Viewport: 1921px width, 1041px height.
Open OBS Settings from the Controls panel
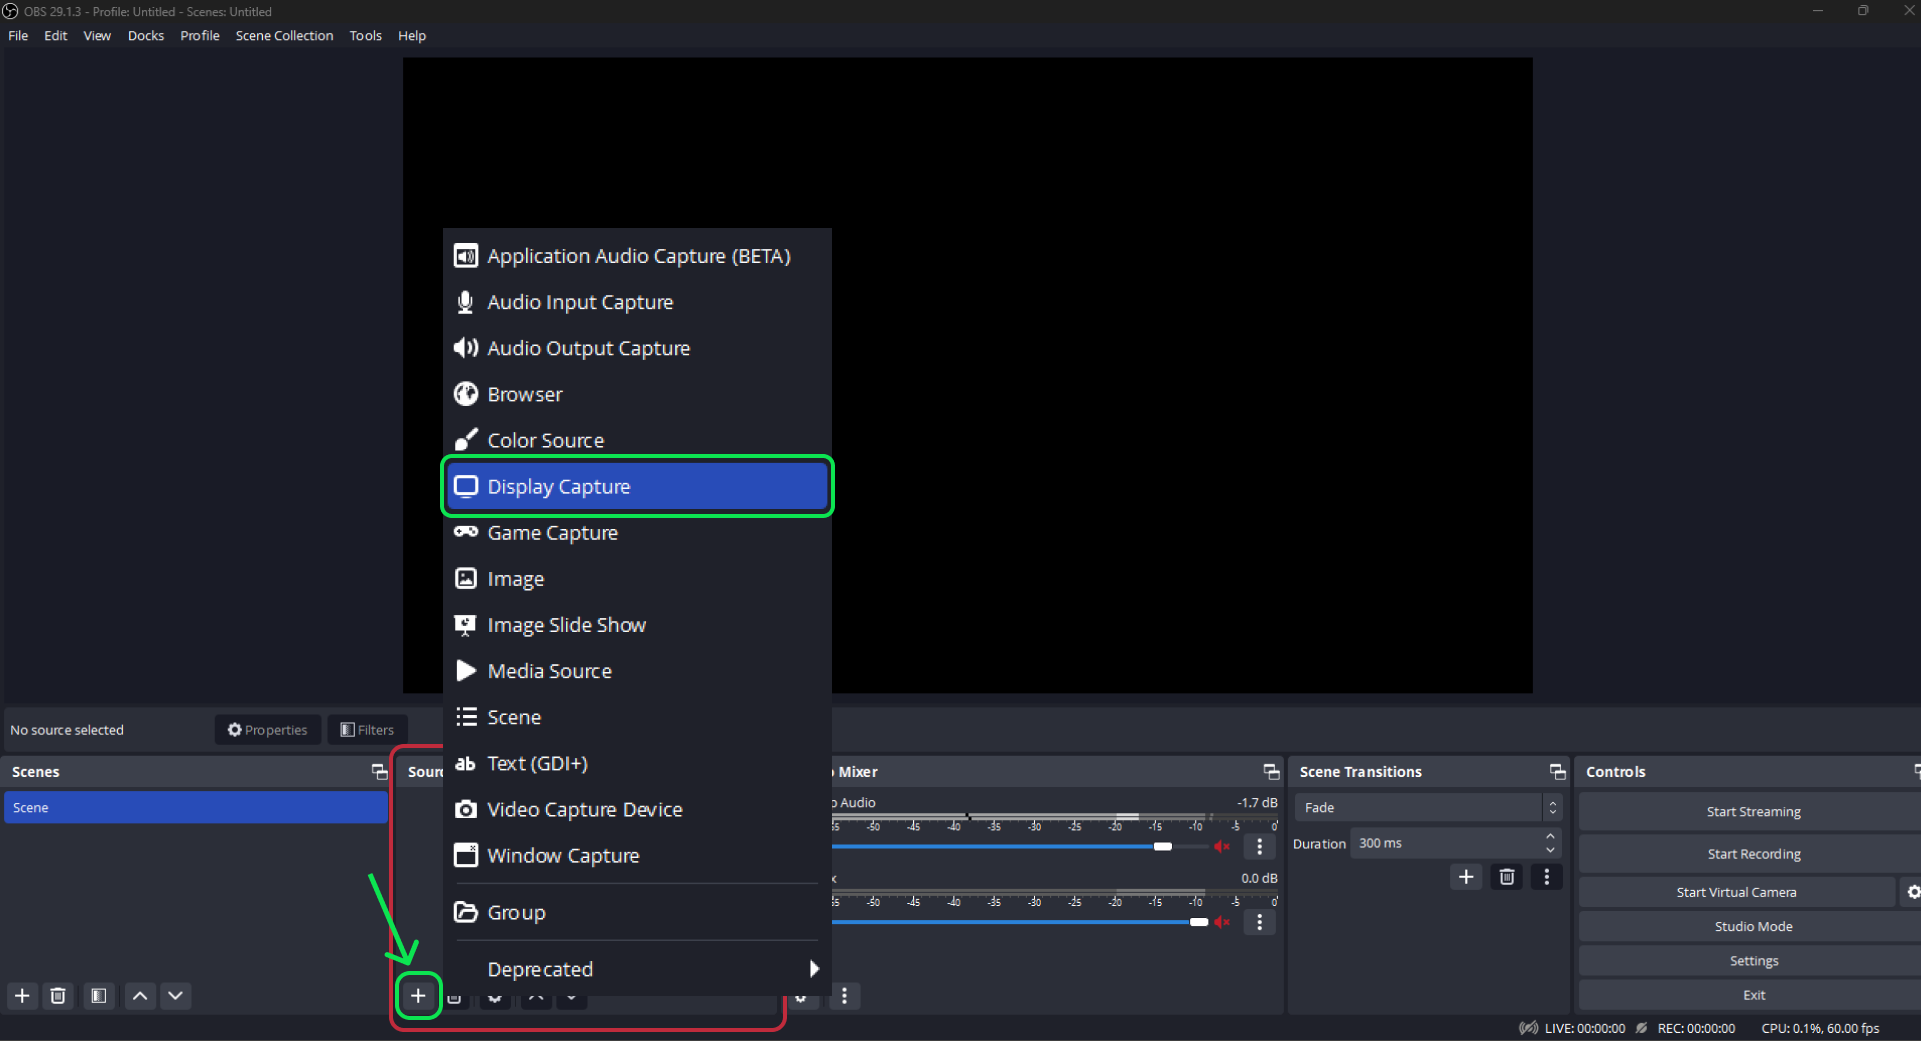tap(1753, 960)
